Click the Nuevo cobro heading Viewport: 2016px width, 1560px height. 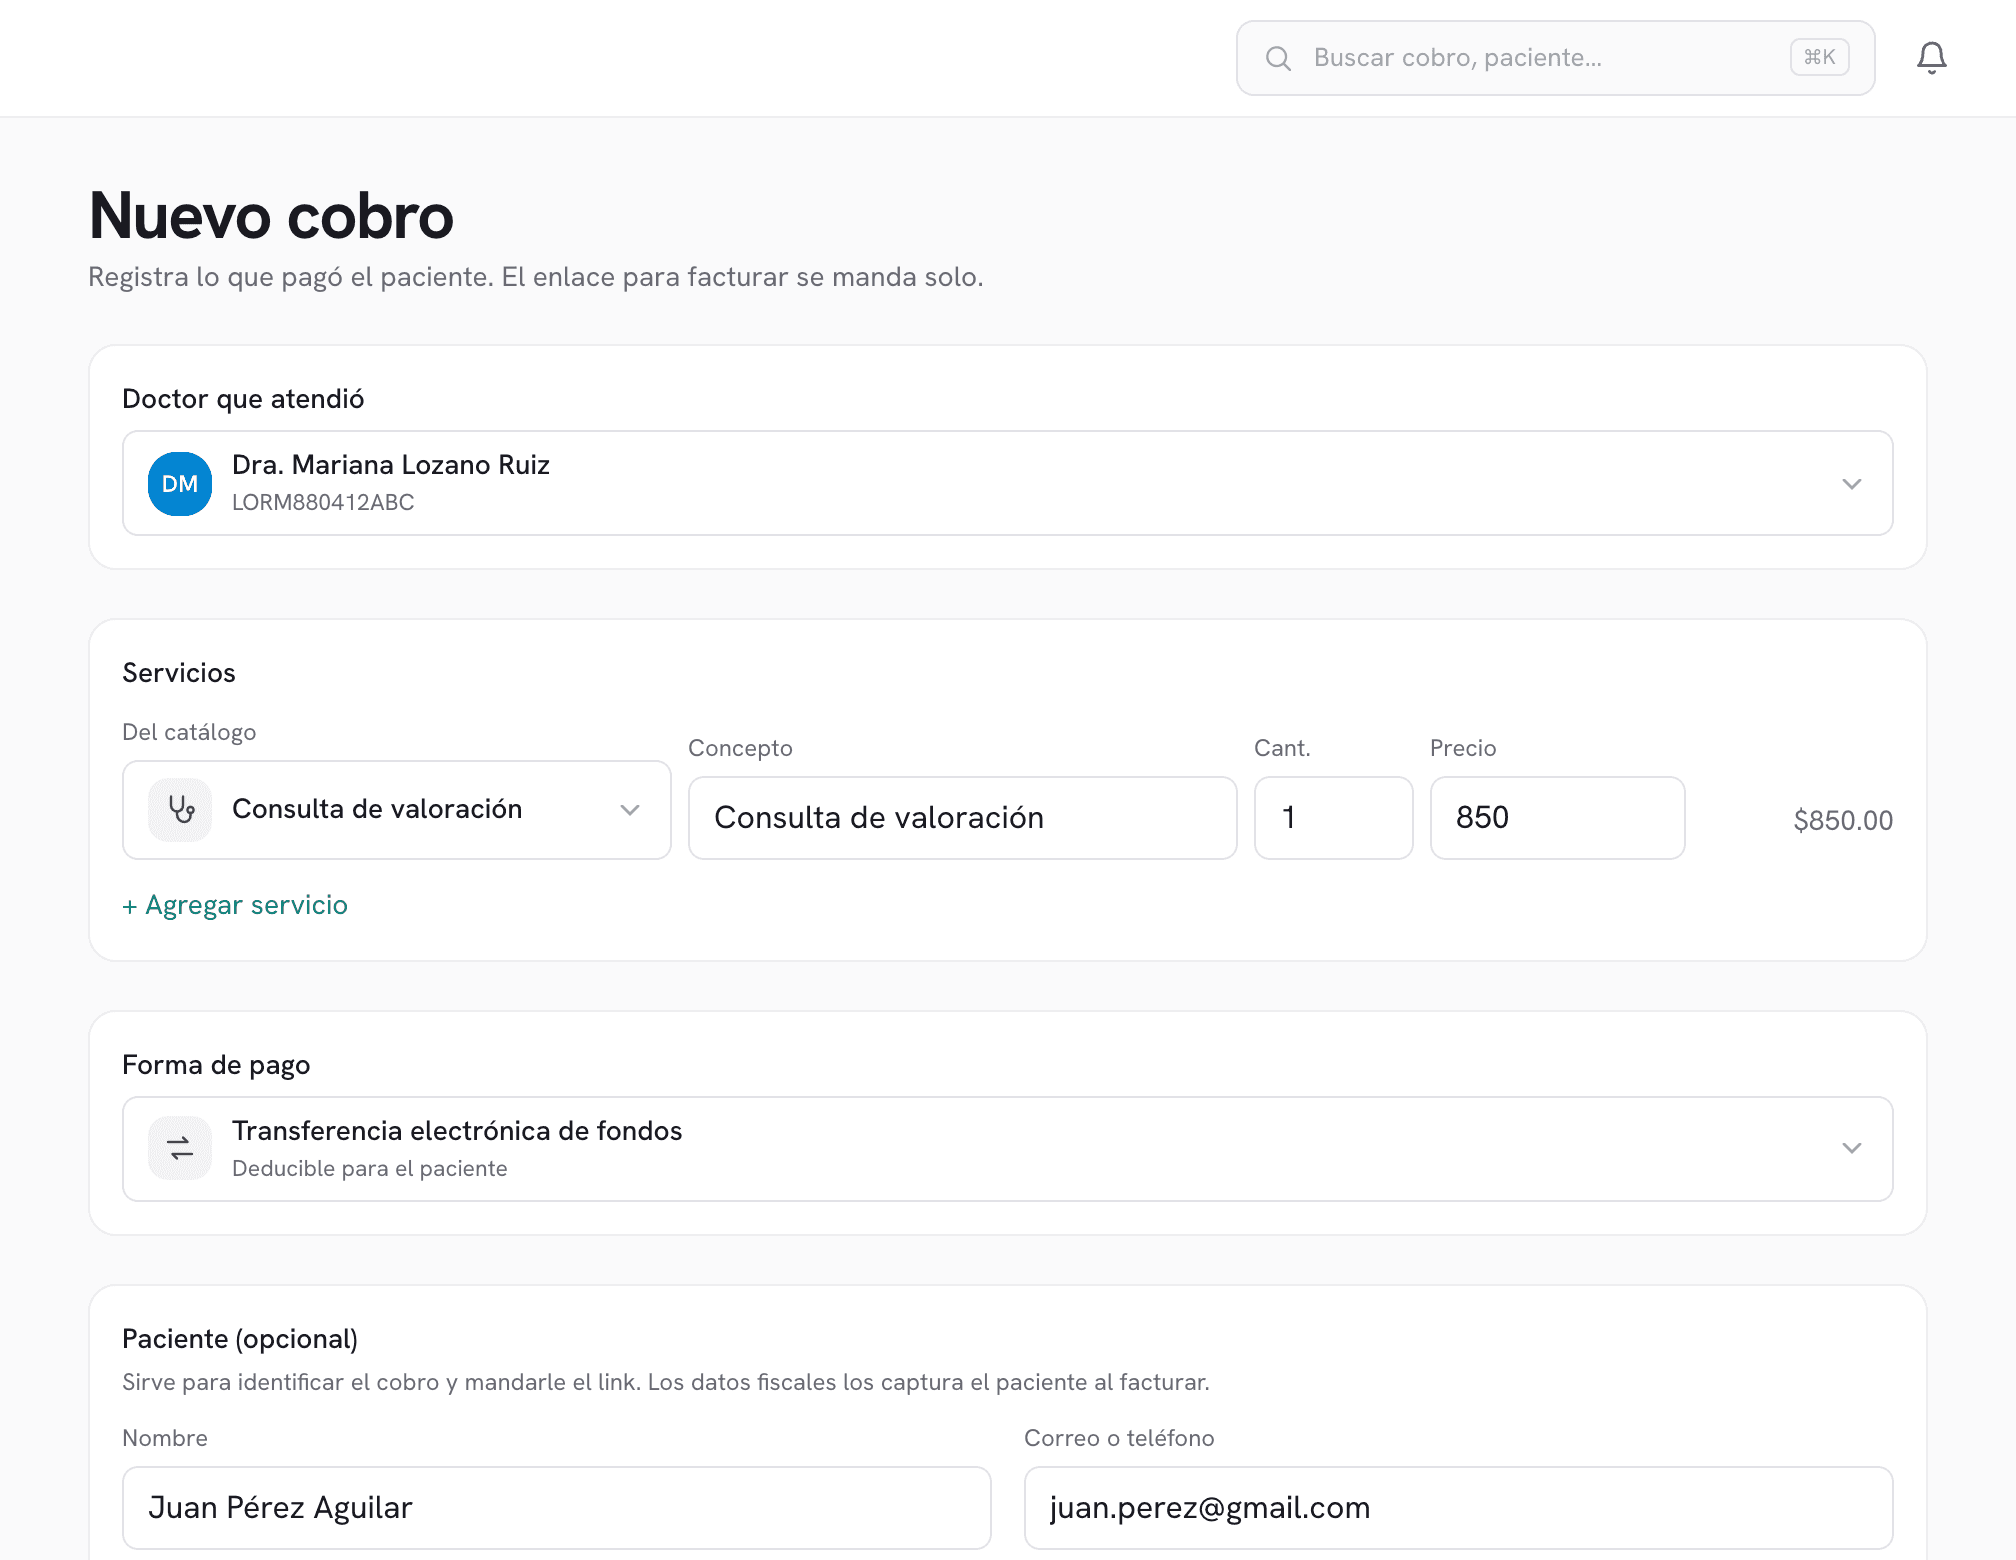point(271,216)
